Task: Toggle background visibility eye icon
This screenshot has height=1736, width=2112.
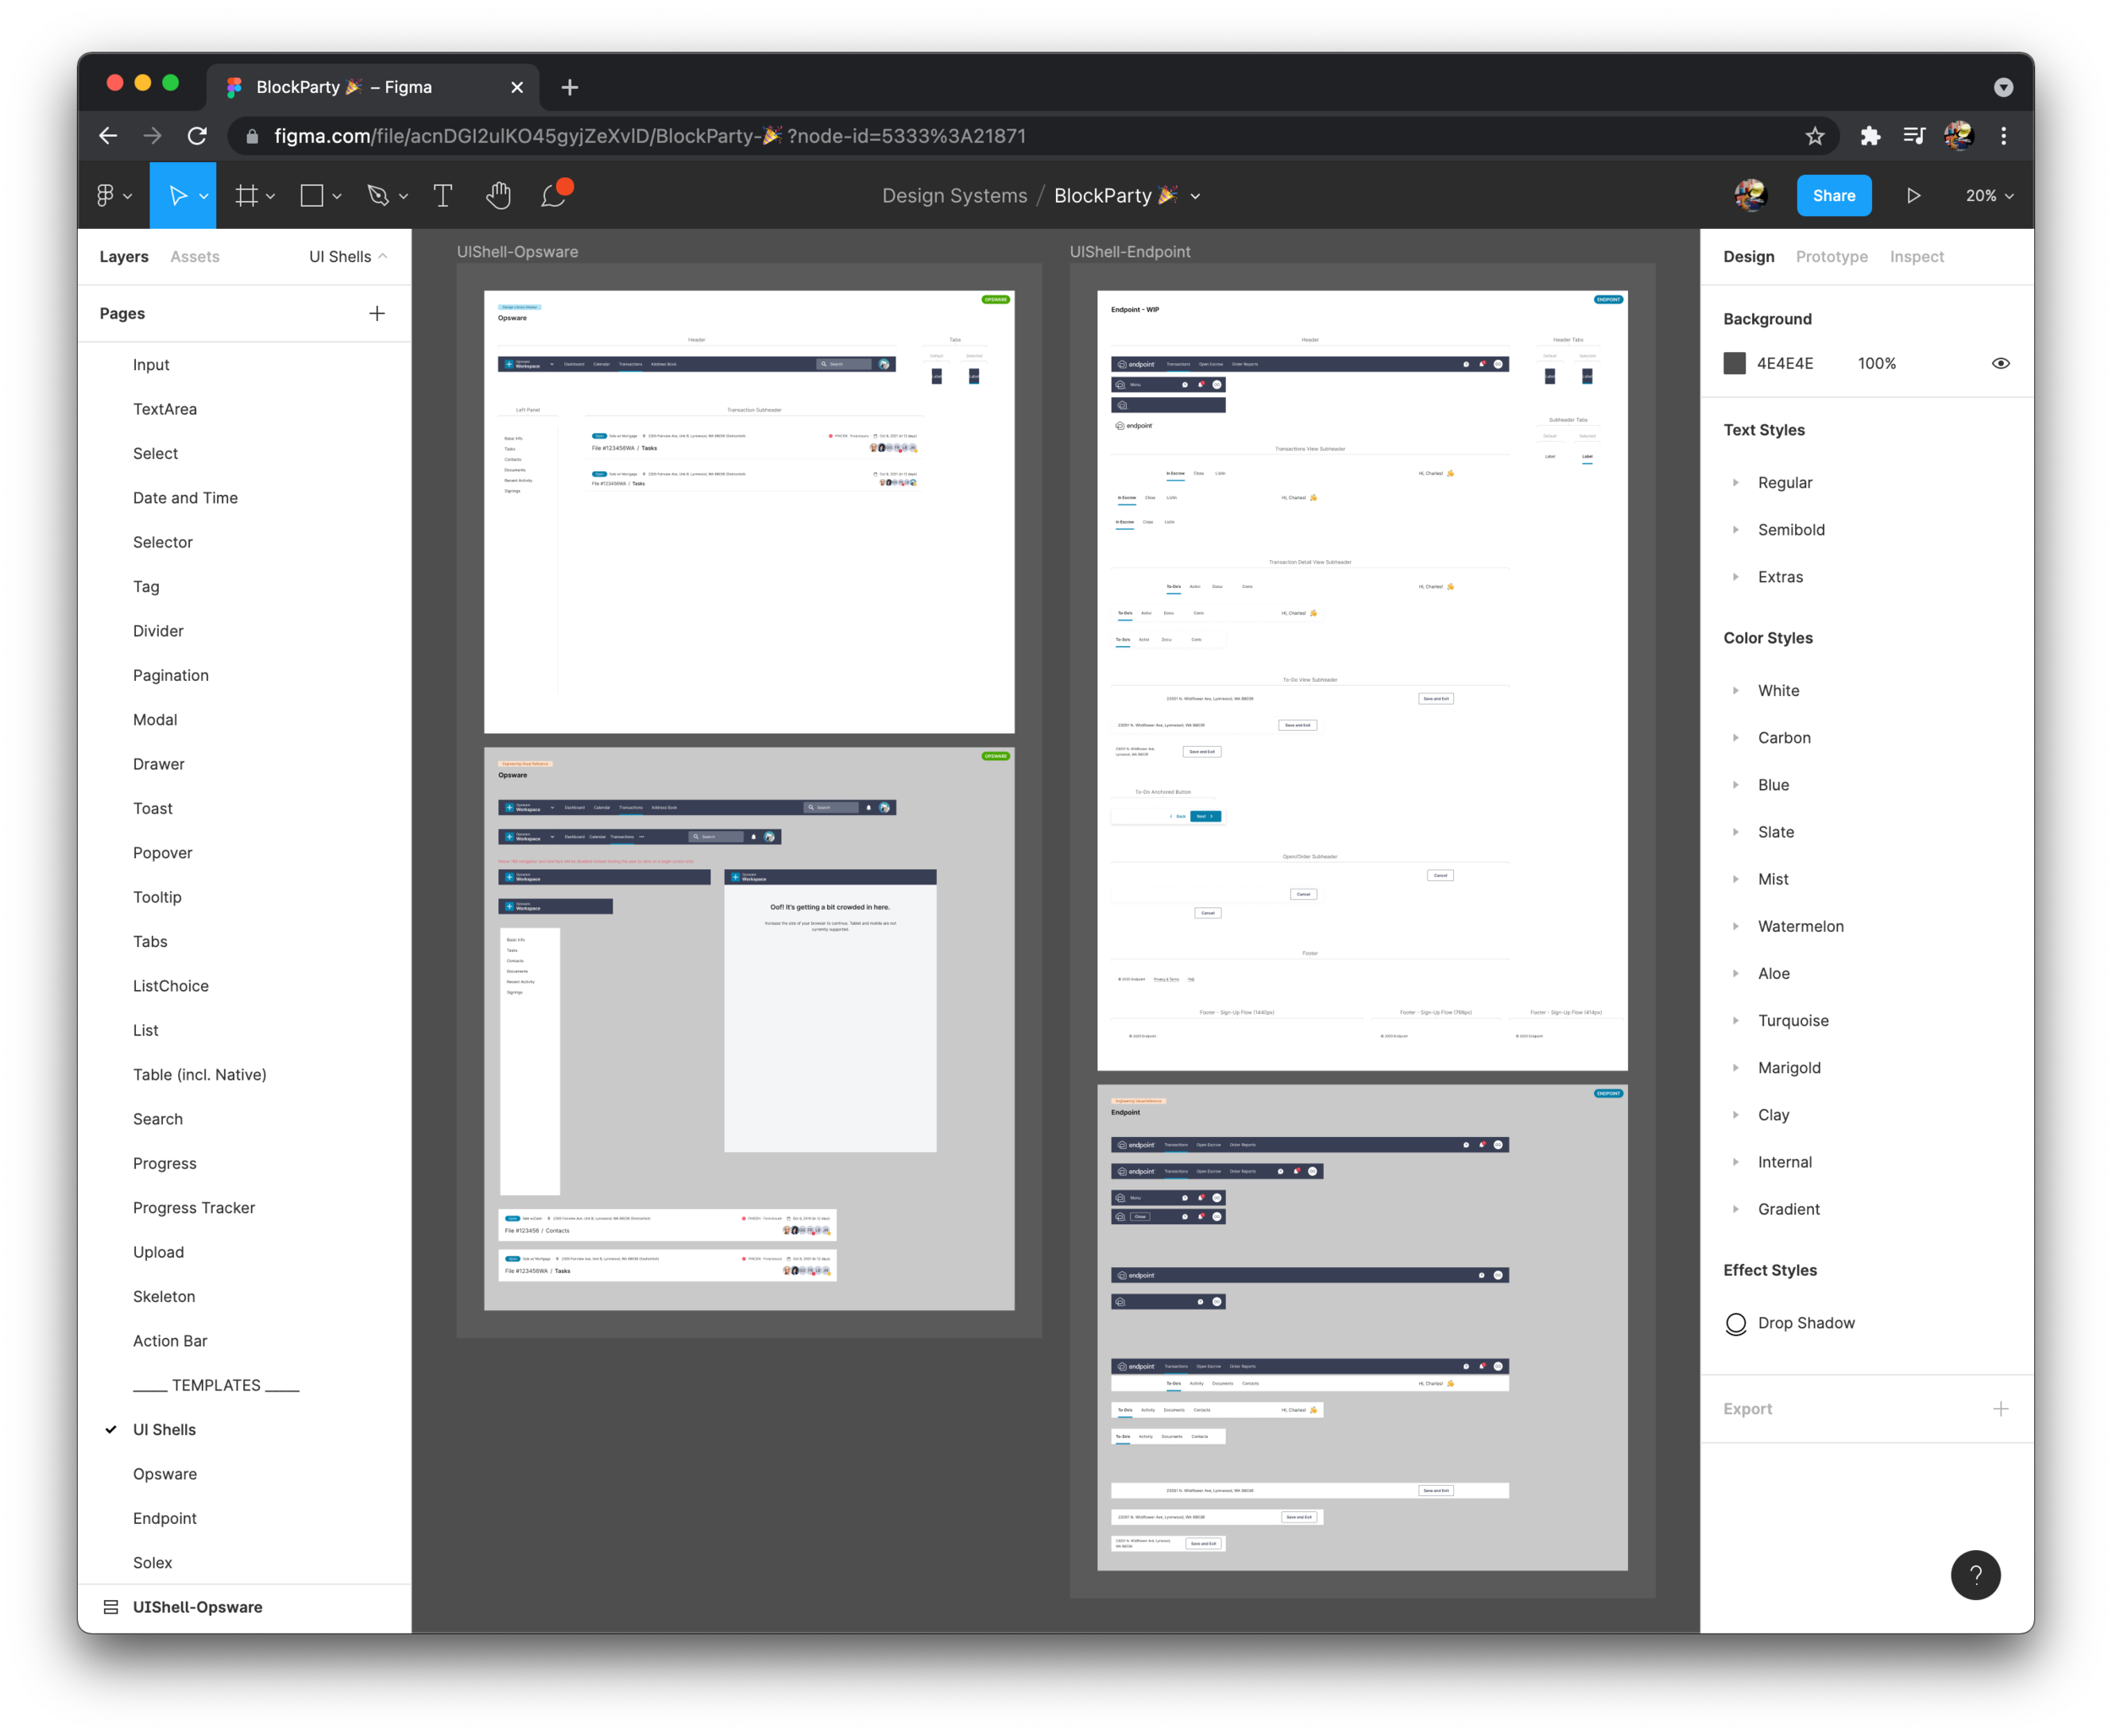Action: tap(2000, 364)
